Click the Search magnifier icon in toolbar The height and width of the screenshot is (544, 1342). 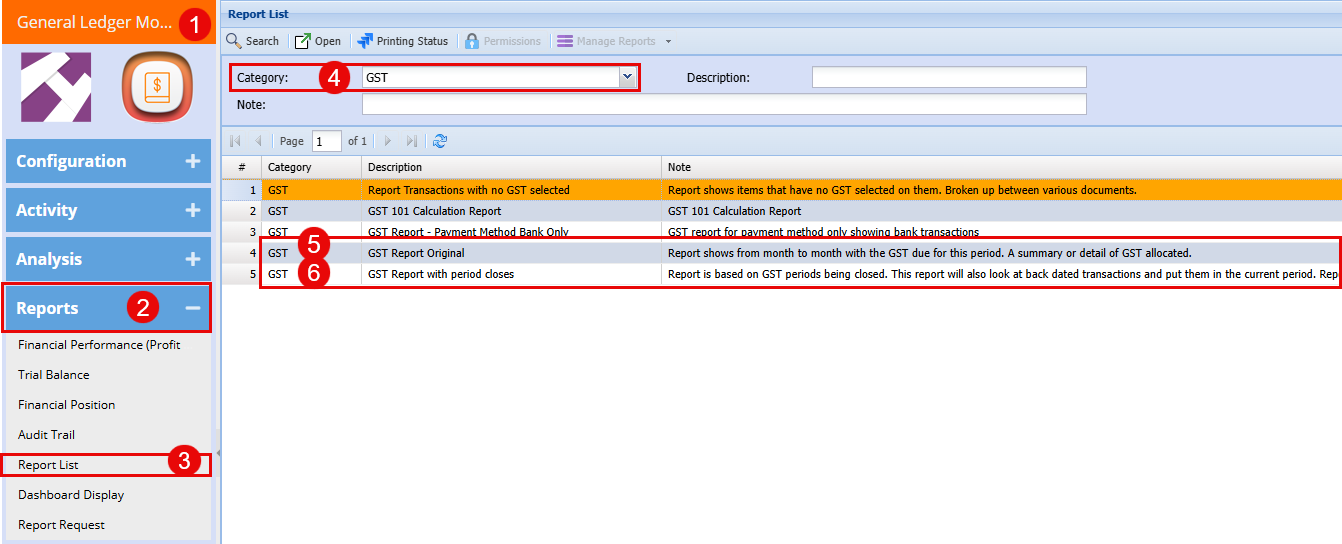click(x=233, y=41)
